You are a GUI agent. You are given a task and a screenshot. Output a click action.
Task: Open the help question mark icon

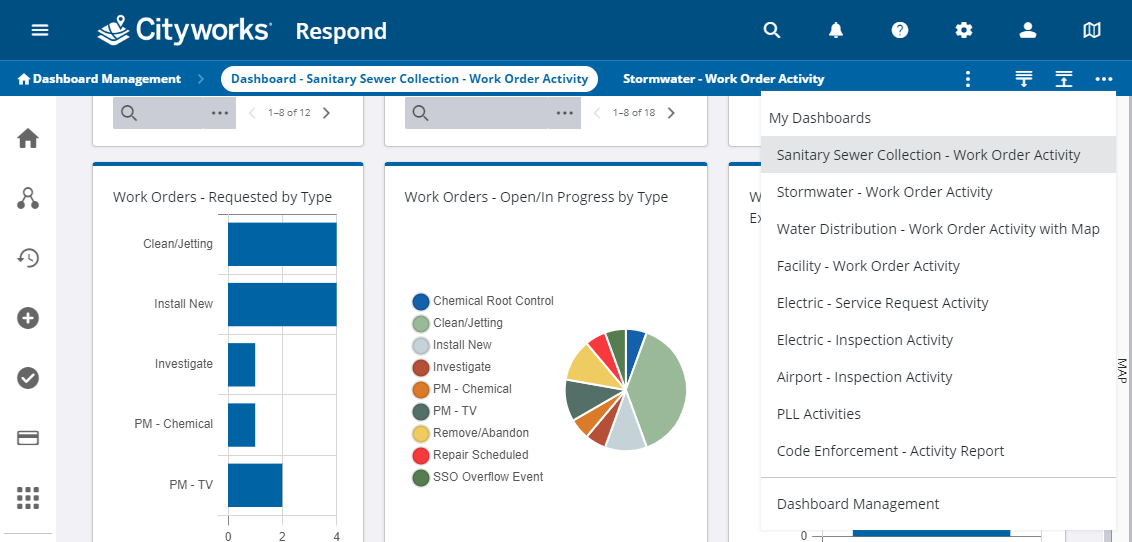(900, 30)
